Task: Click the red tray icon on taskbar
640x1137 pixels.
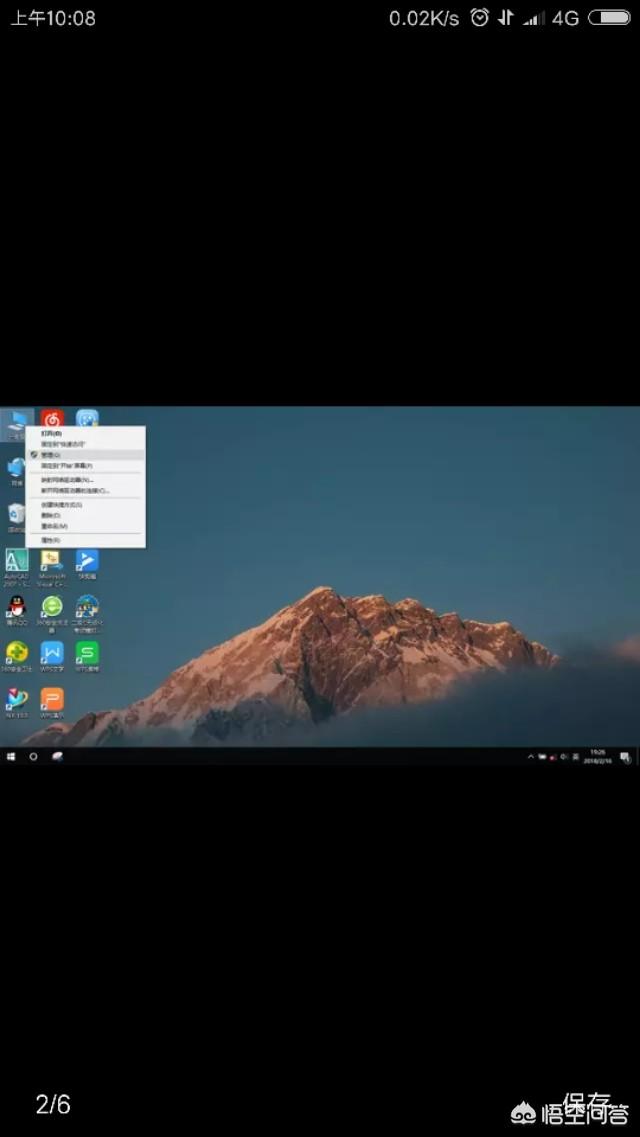Action: [x=553, y=756]
